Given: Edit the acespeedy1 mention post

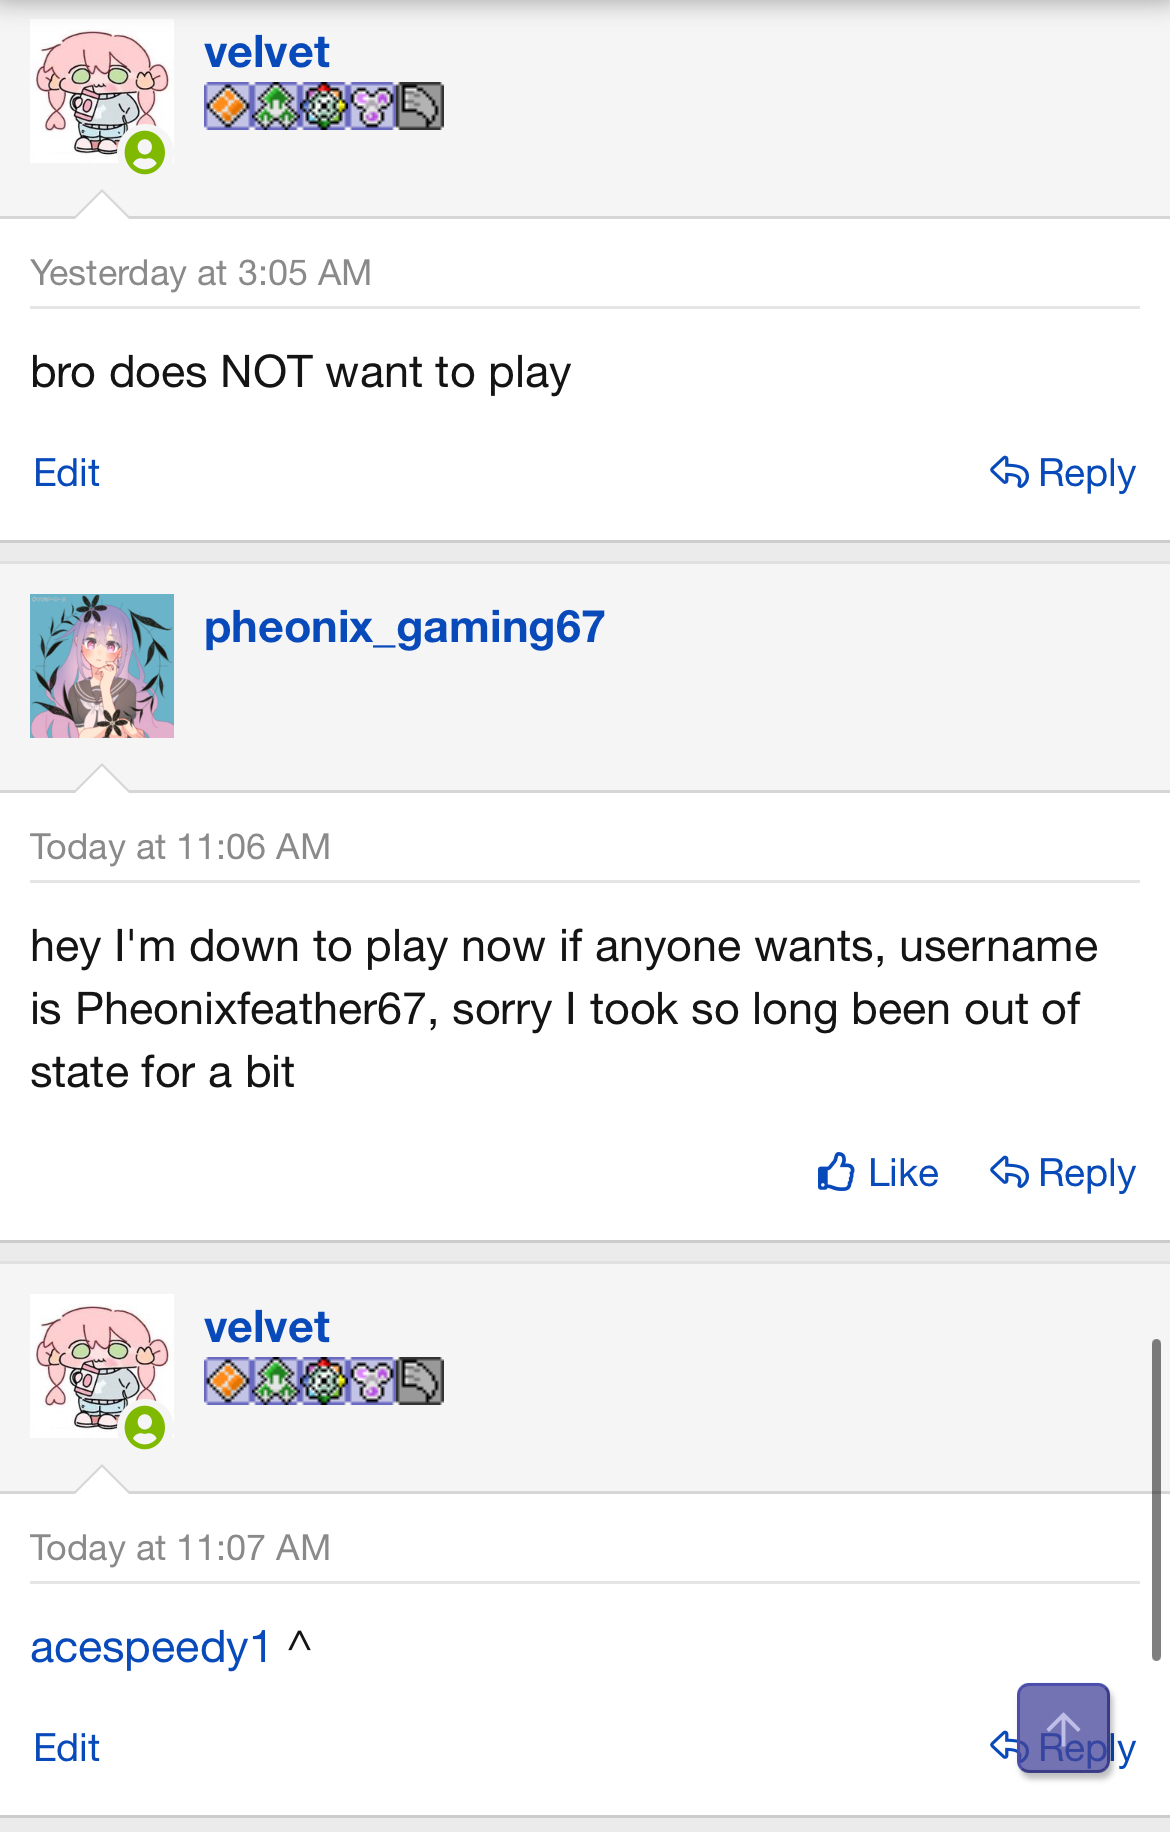Looking at the screenshot, I should point(67,1748).
